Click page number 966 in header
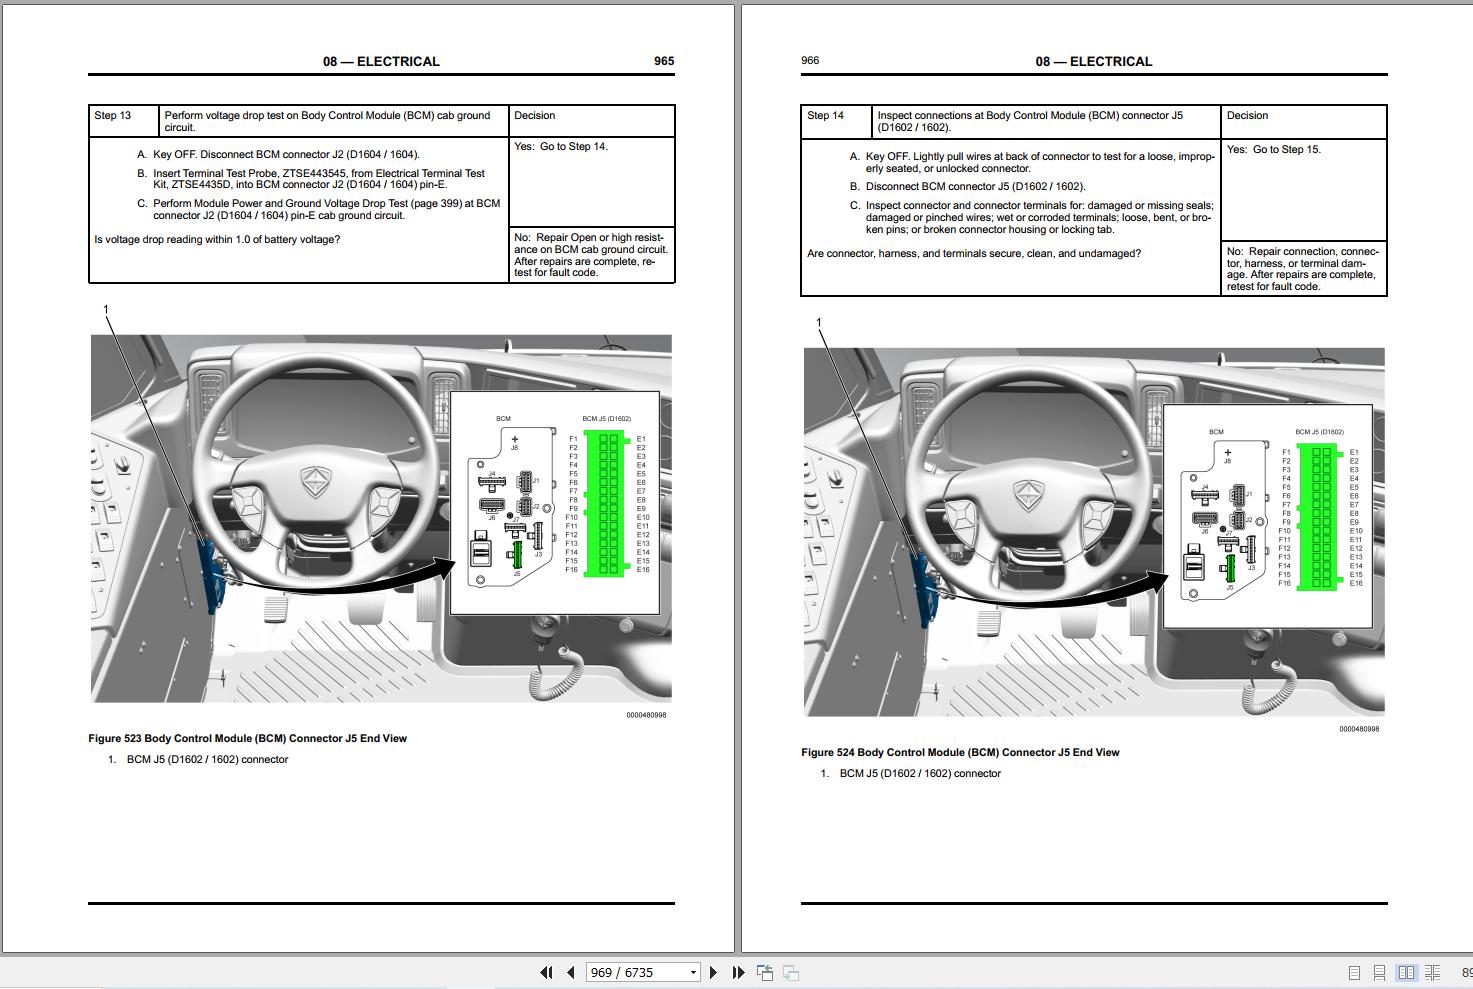 (810, 60)
